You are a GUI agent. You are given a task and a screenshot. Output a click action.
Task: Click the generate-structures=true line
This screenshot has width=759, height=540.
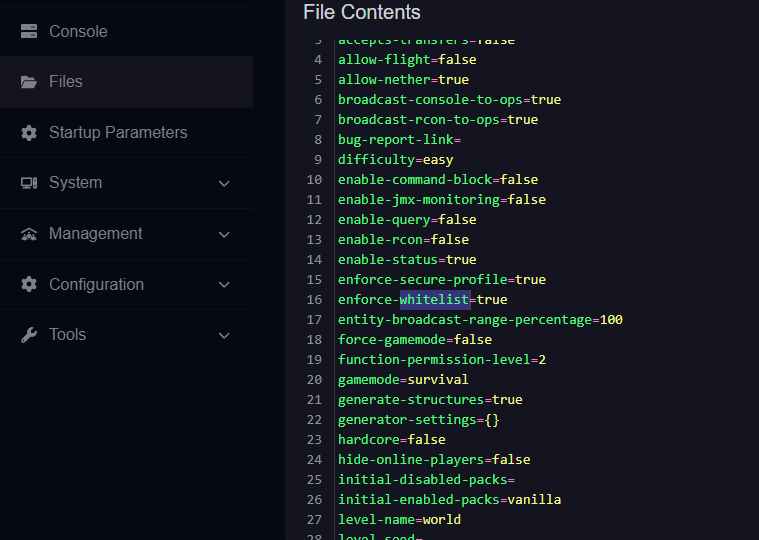point(430,400)
